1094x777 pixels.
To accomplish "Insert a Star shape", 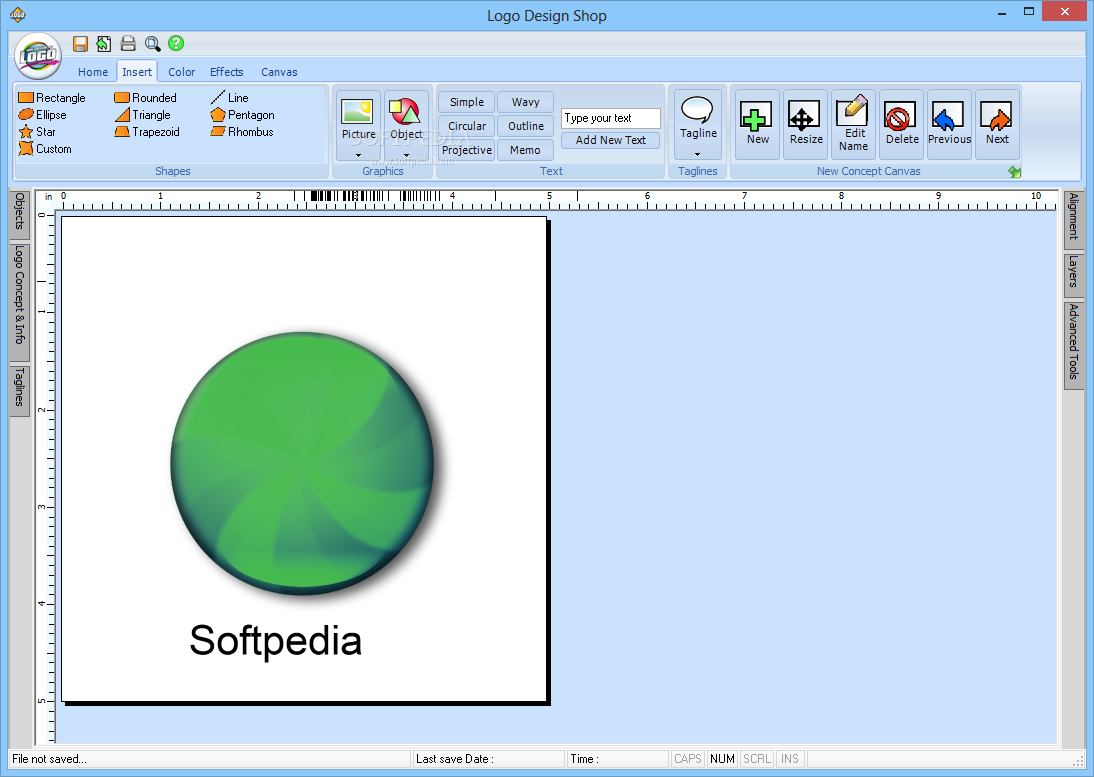I will tap(37, 132).
